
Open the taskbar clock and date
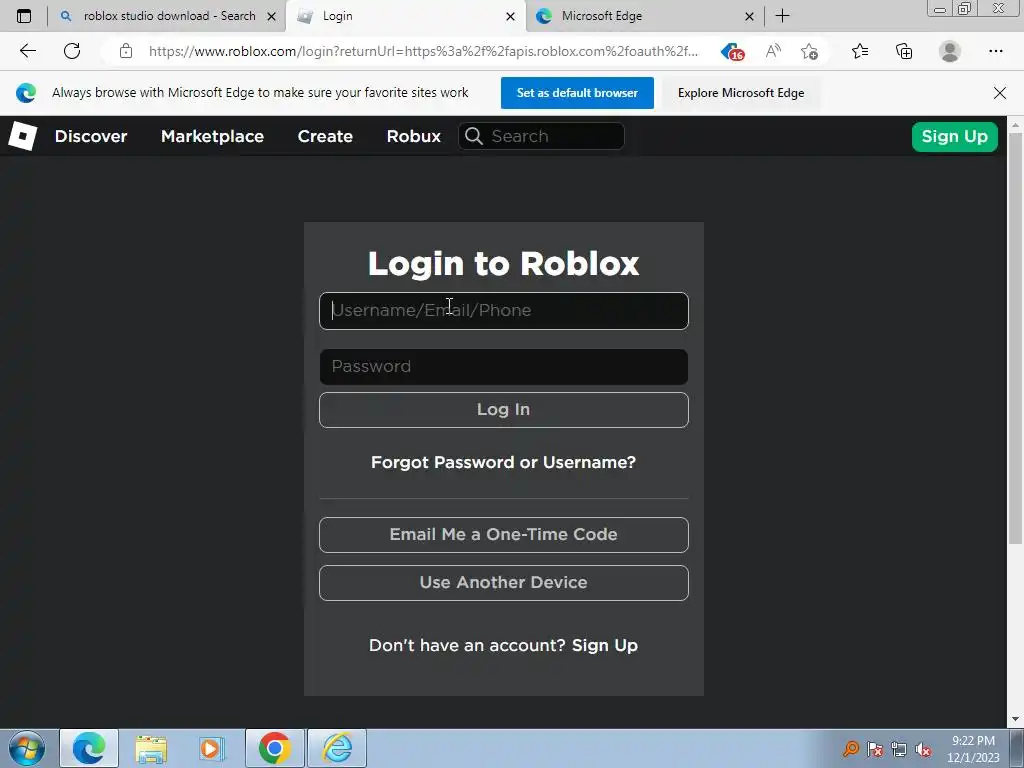973,749
